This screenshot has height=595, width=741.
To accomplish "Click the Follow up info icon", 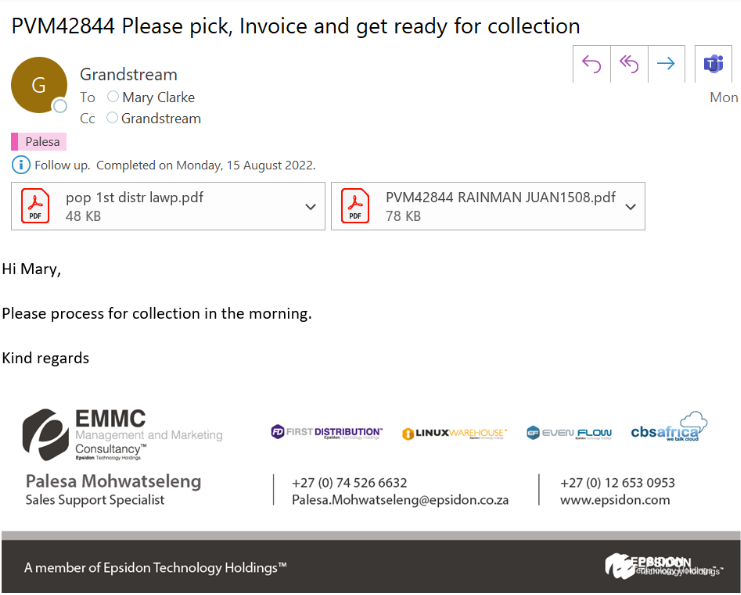I will pos(21,165).
